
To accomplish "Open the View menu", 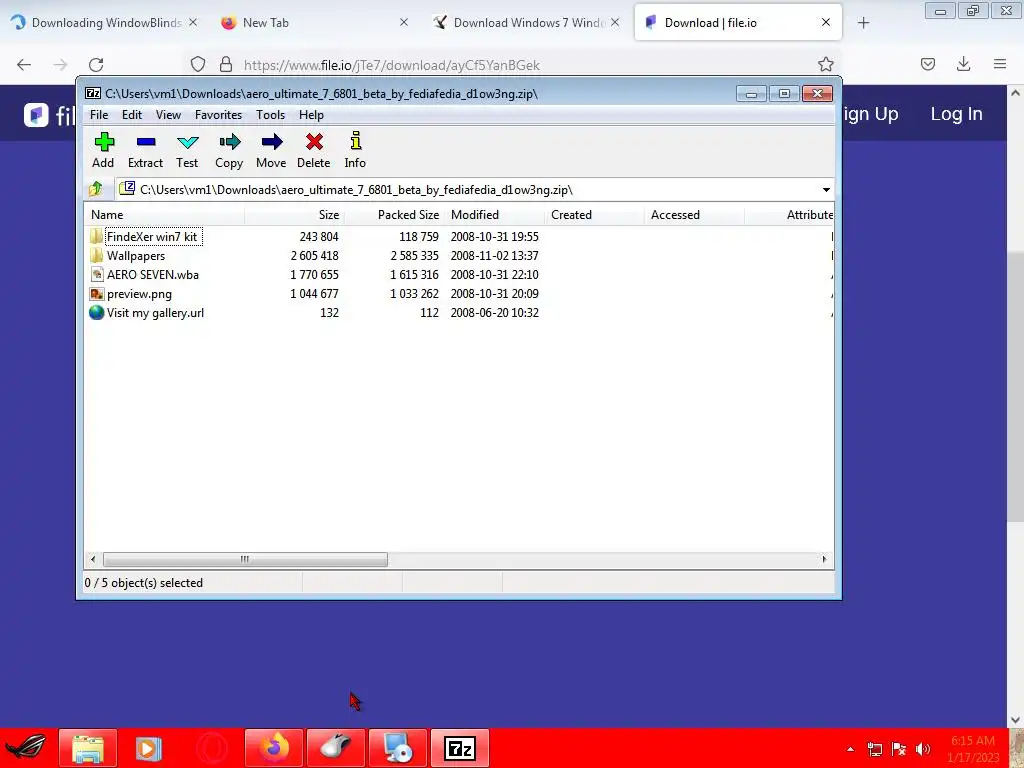I will [168, 115].
